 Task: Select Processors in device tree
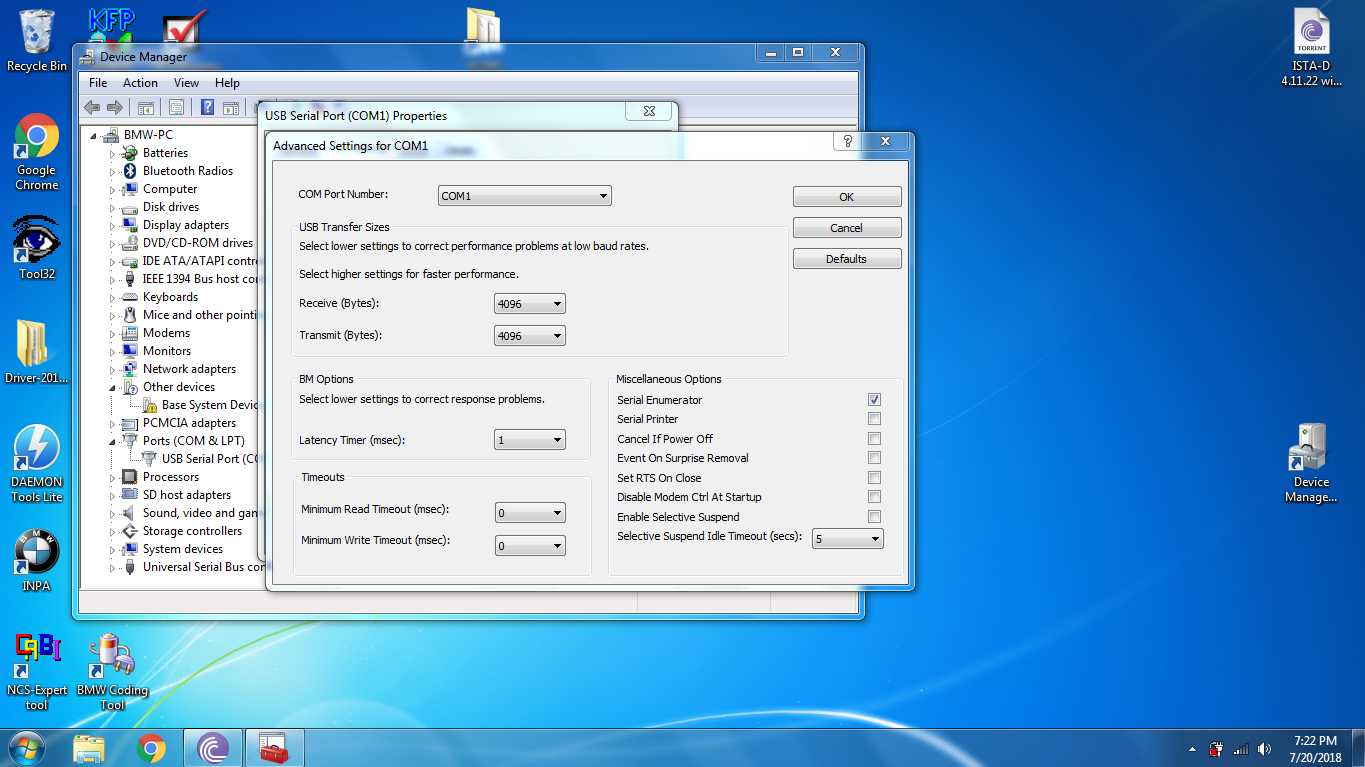click(171, 477)
